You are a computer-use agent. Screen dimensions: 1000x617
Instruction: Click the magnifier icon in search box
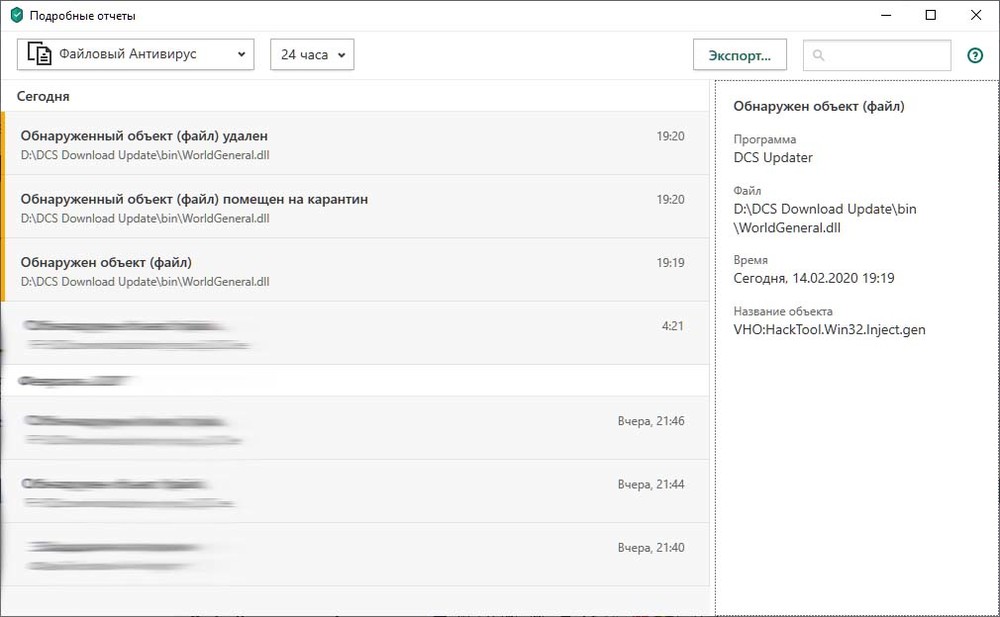click(x=819, y=56)
